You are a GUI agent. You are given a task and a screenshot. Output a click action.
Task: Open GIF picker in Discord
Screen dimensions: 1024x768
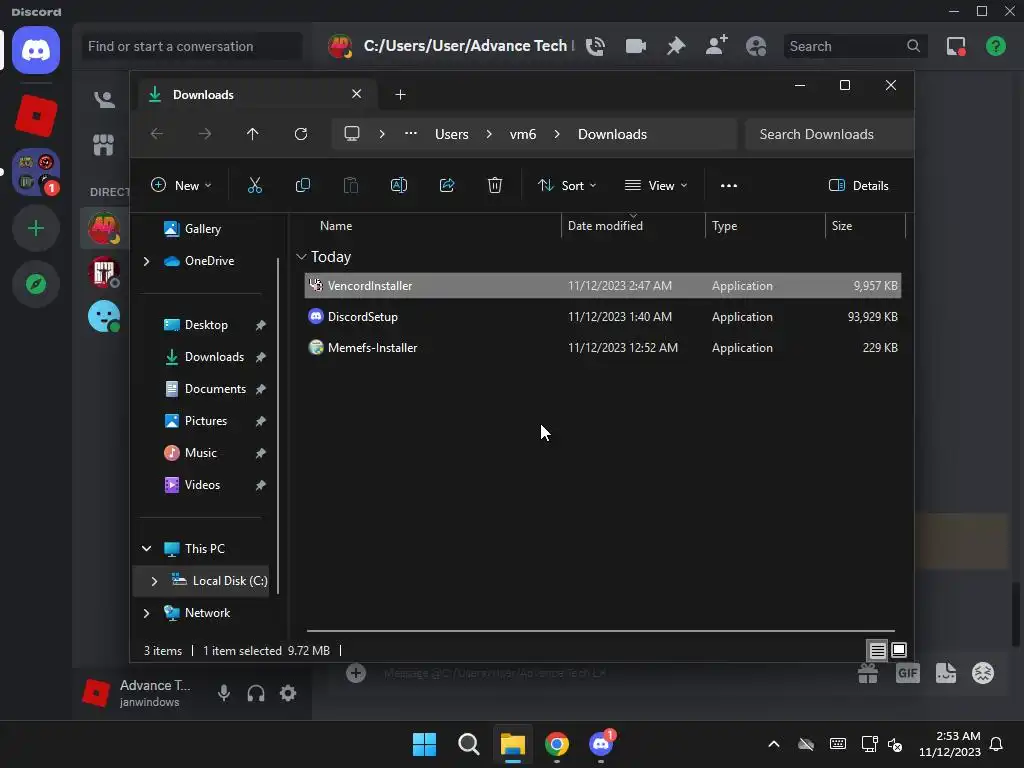pyautogui.click(x=908, y=673)
